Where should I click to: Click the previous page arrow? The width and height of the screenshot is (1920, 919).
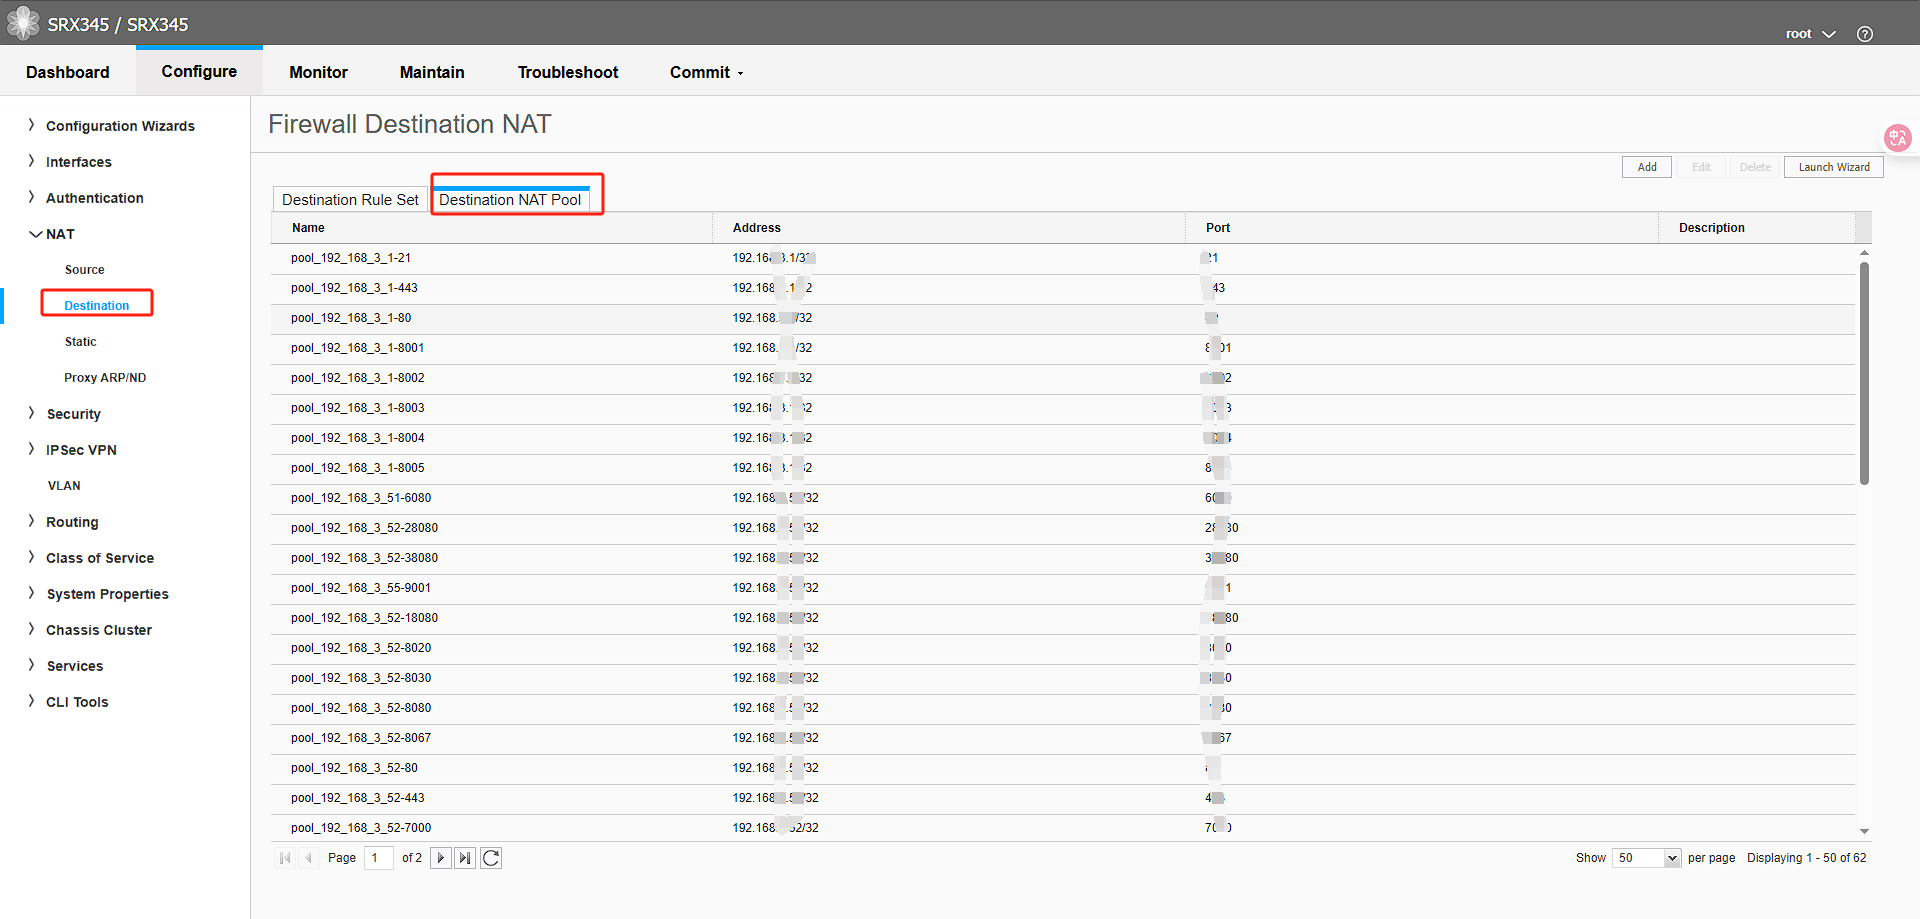tap(309, 857)
